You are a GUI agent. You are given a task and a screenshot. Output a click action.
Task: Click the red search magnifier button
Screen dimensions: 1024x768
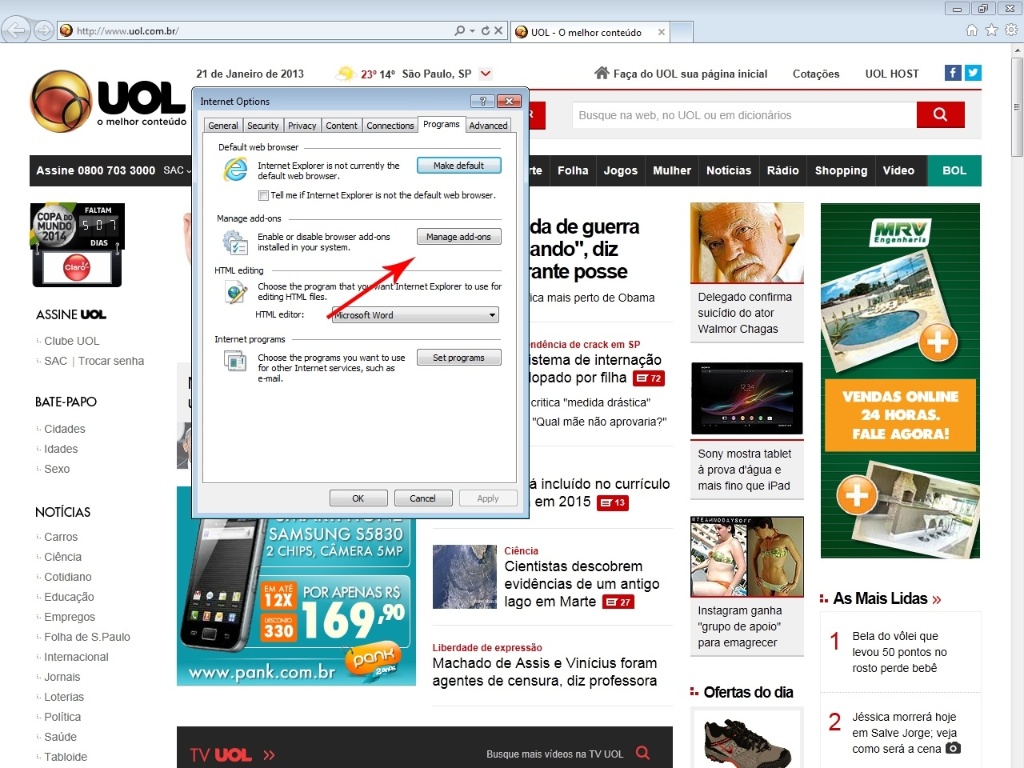pyautogui.click(x=940, y=115)
